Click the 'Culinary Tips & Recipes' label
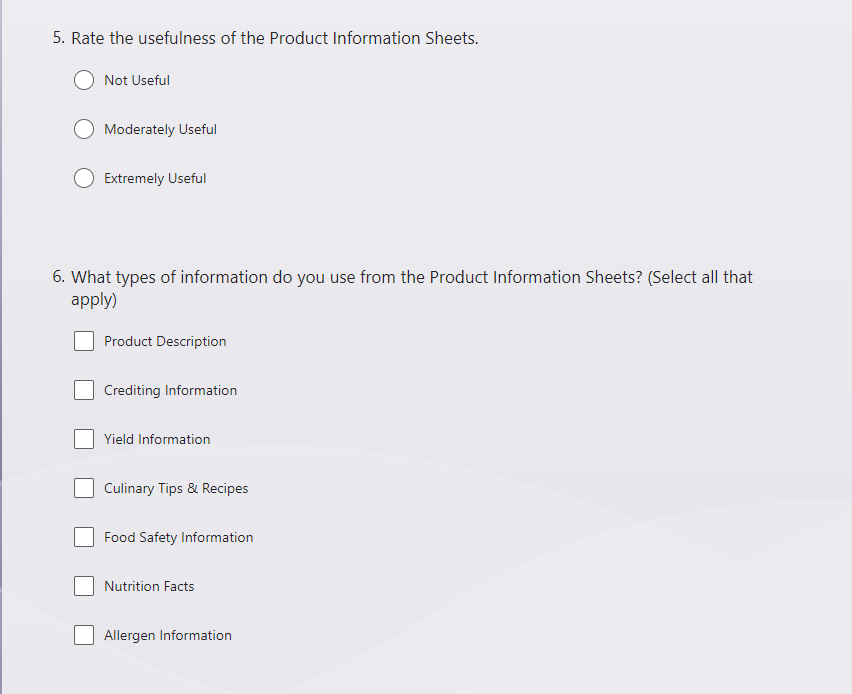 click(x=176, y=488)
